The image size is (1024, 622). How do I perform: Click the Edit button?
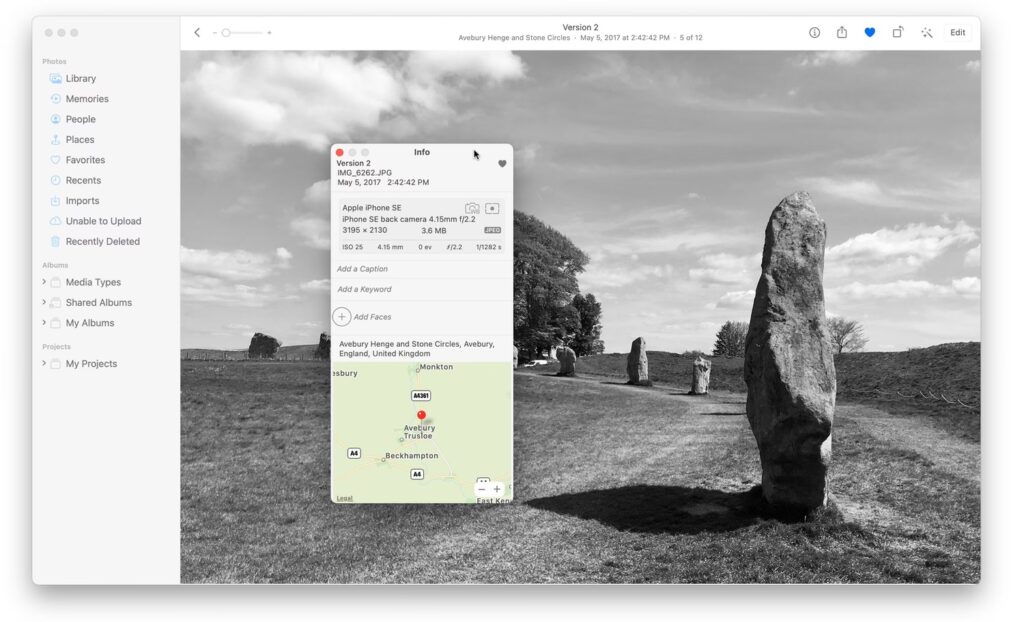click(957, 33)
